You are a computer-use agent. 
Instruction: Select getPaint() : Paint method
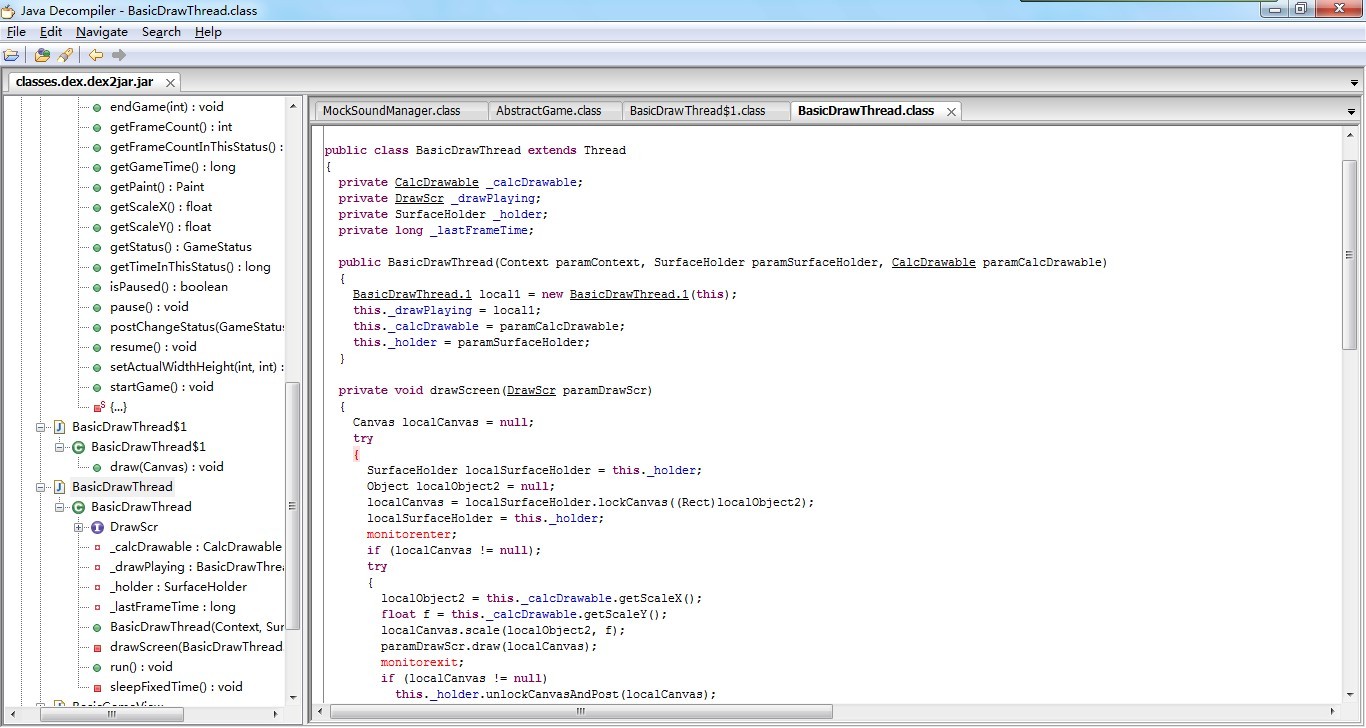tap(156, 187)
